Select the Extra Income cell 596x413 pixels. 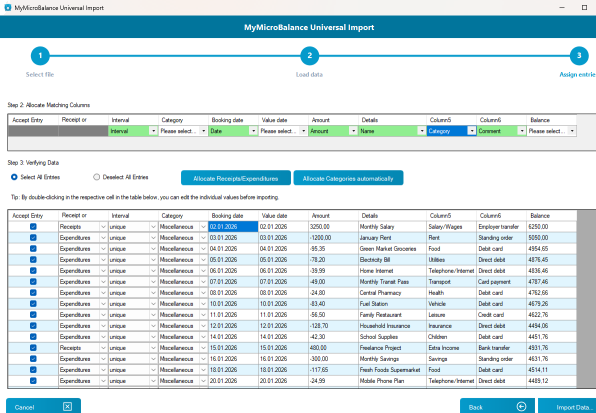[x=452, y=348]
